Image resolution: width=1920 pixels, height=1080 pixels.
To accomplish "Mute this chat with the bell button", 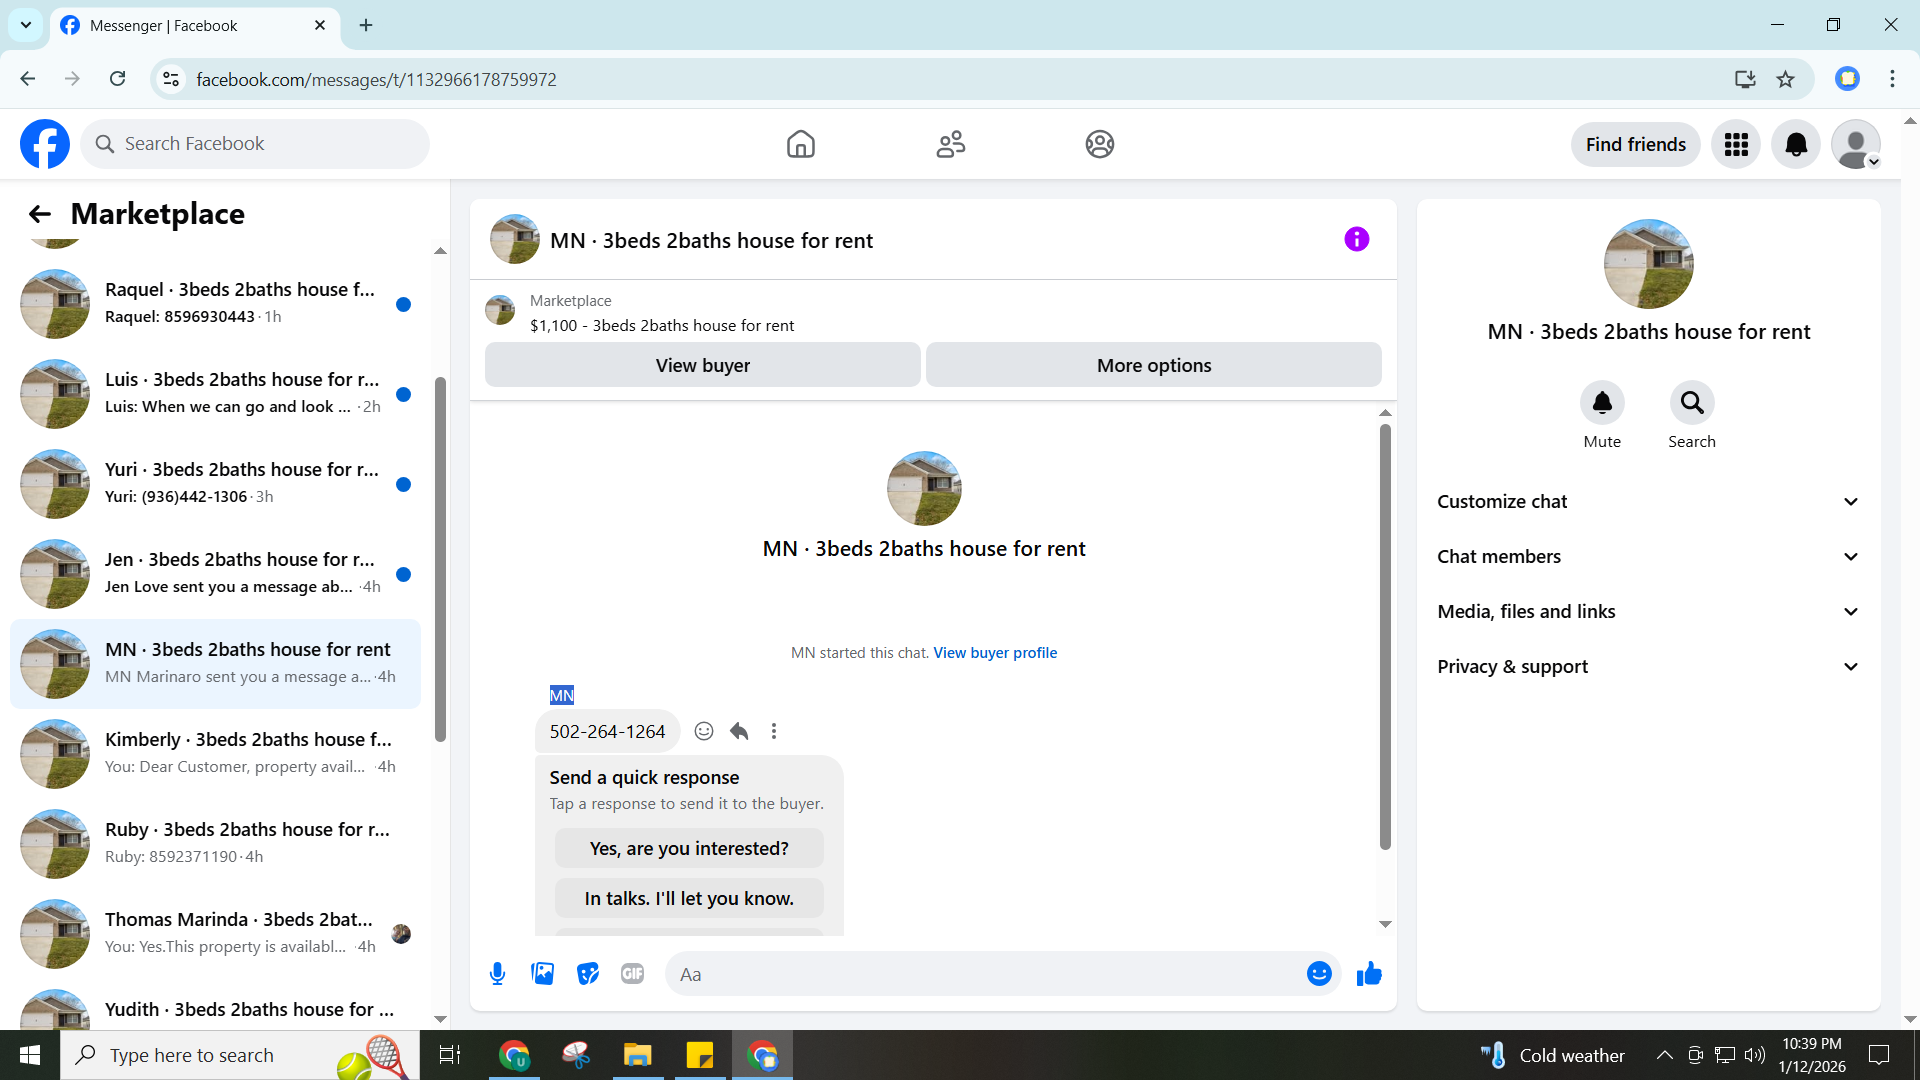I will [1601, 403].
